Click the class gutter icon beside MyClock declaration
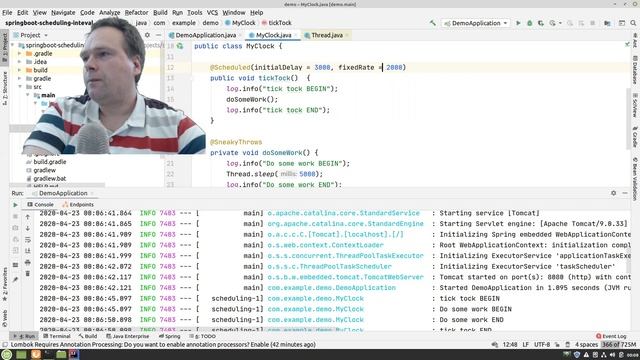 coord(180,46)
